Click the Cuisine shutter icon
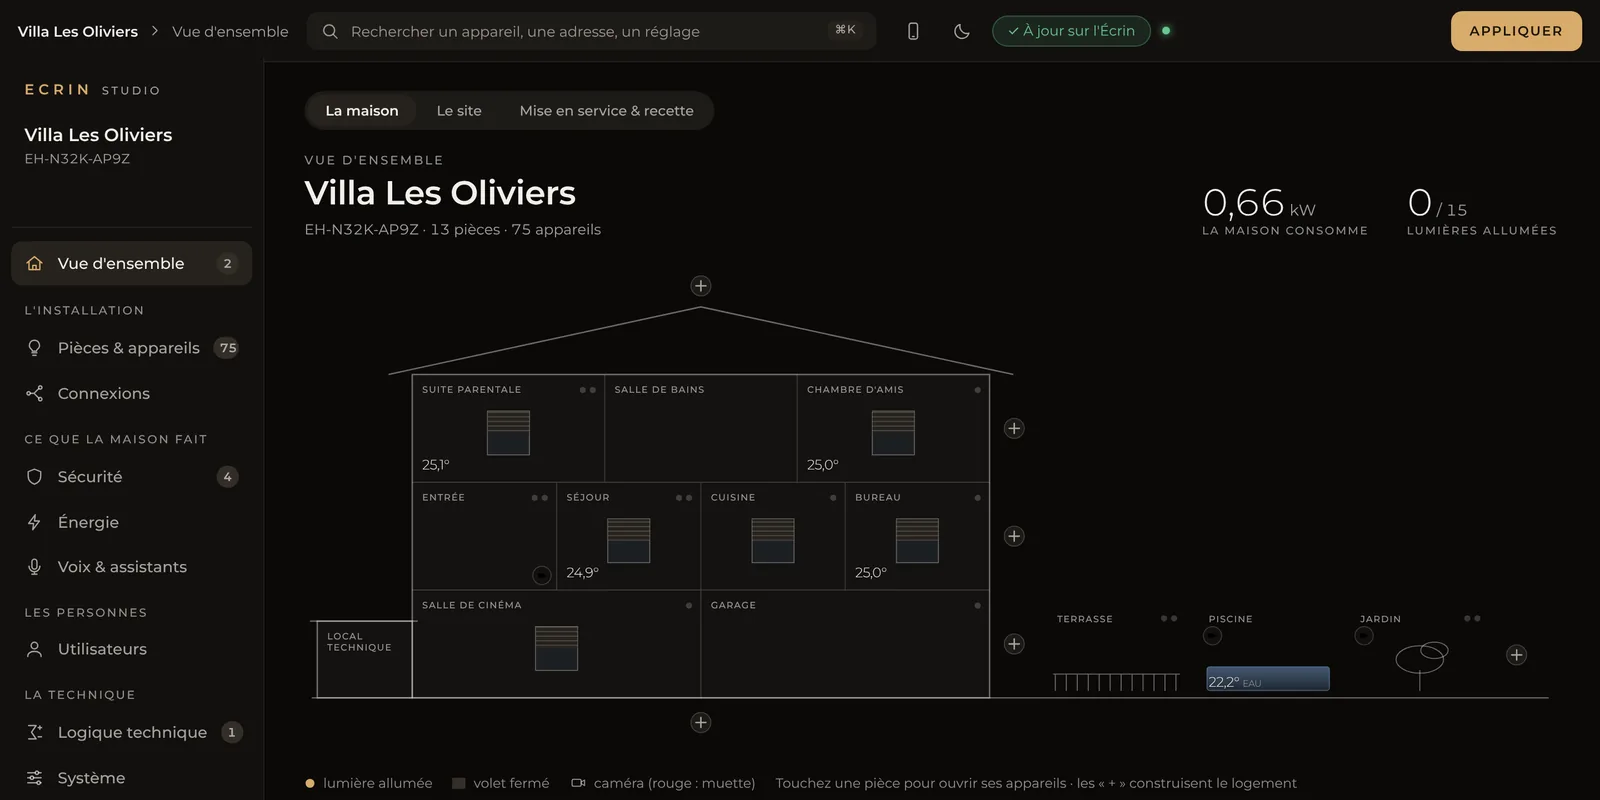Screen dimensions: 1600x800 pyautogui.click(x=773, y=541)
